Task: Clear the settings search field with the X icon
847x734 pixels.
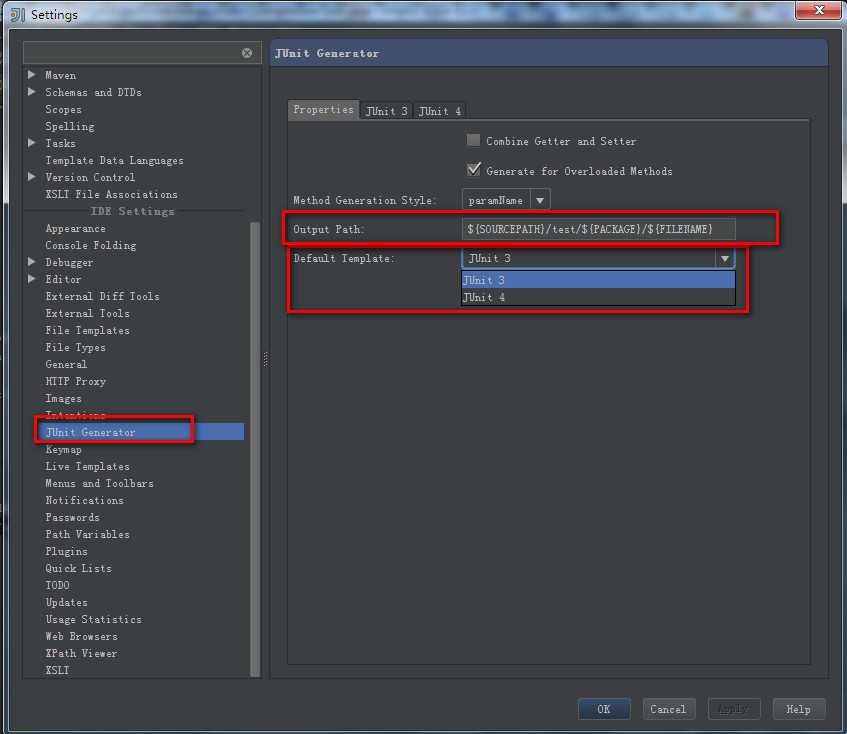Action: [x=247, y=53]
